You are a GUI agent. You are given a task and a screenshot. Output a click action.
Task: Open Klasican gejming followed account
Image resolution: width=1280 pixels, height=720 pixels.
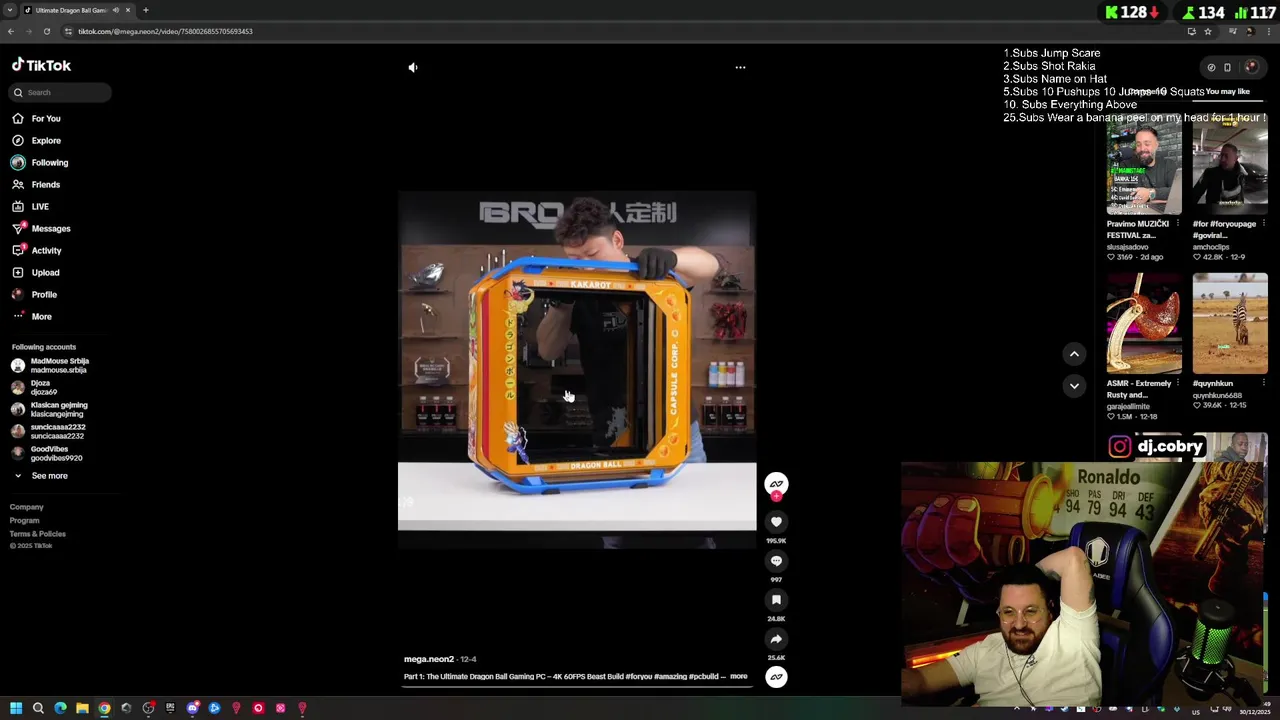pyautogui.click(x=50, y=409)
